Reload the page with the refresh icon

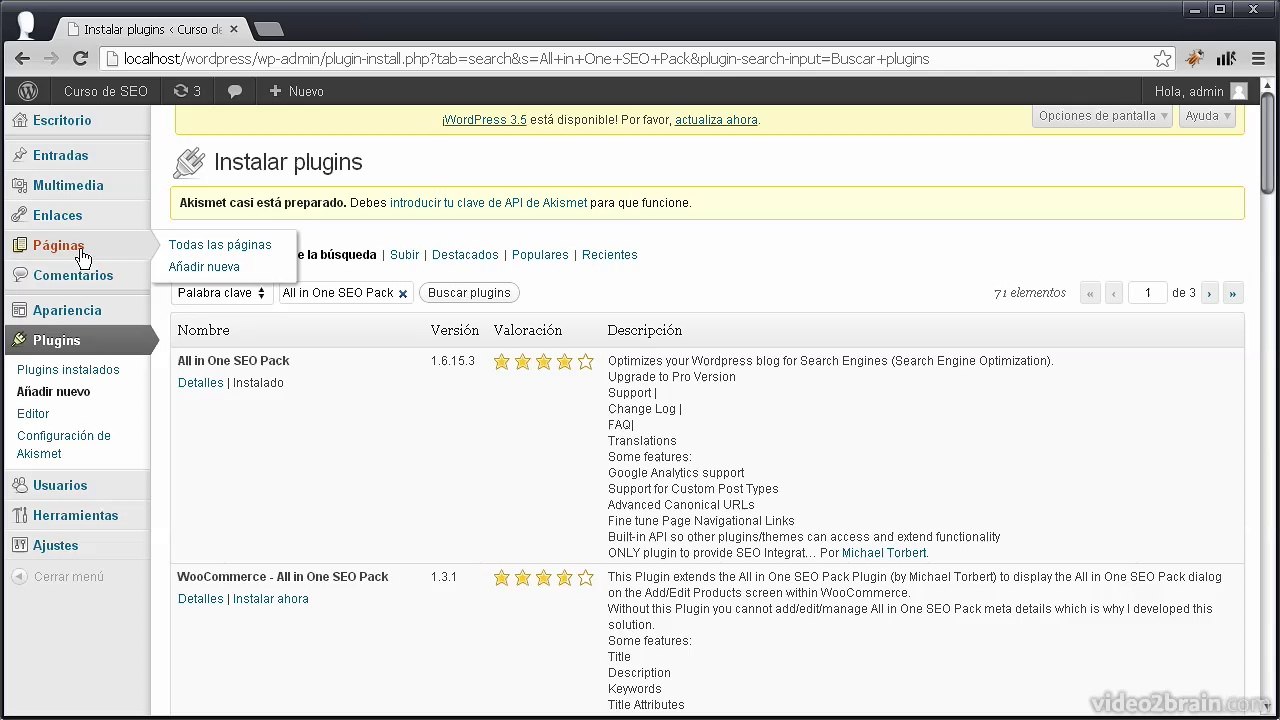point(81,59)
